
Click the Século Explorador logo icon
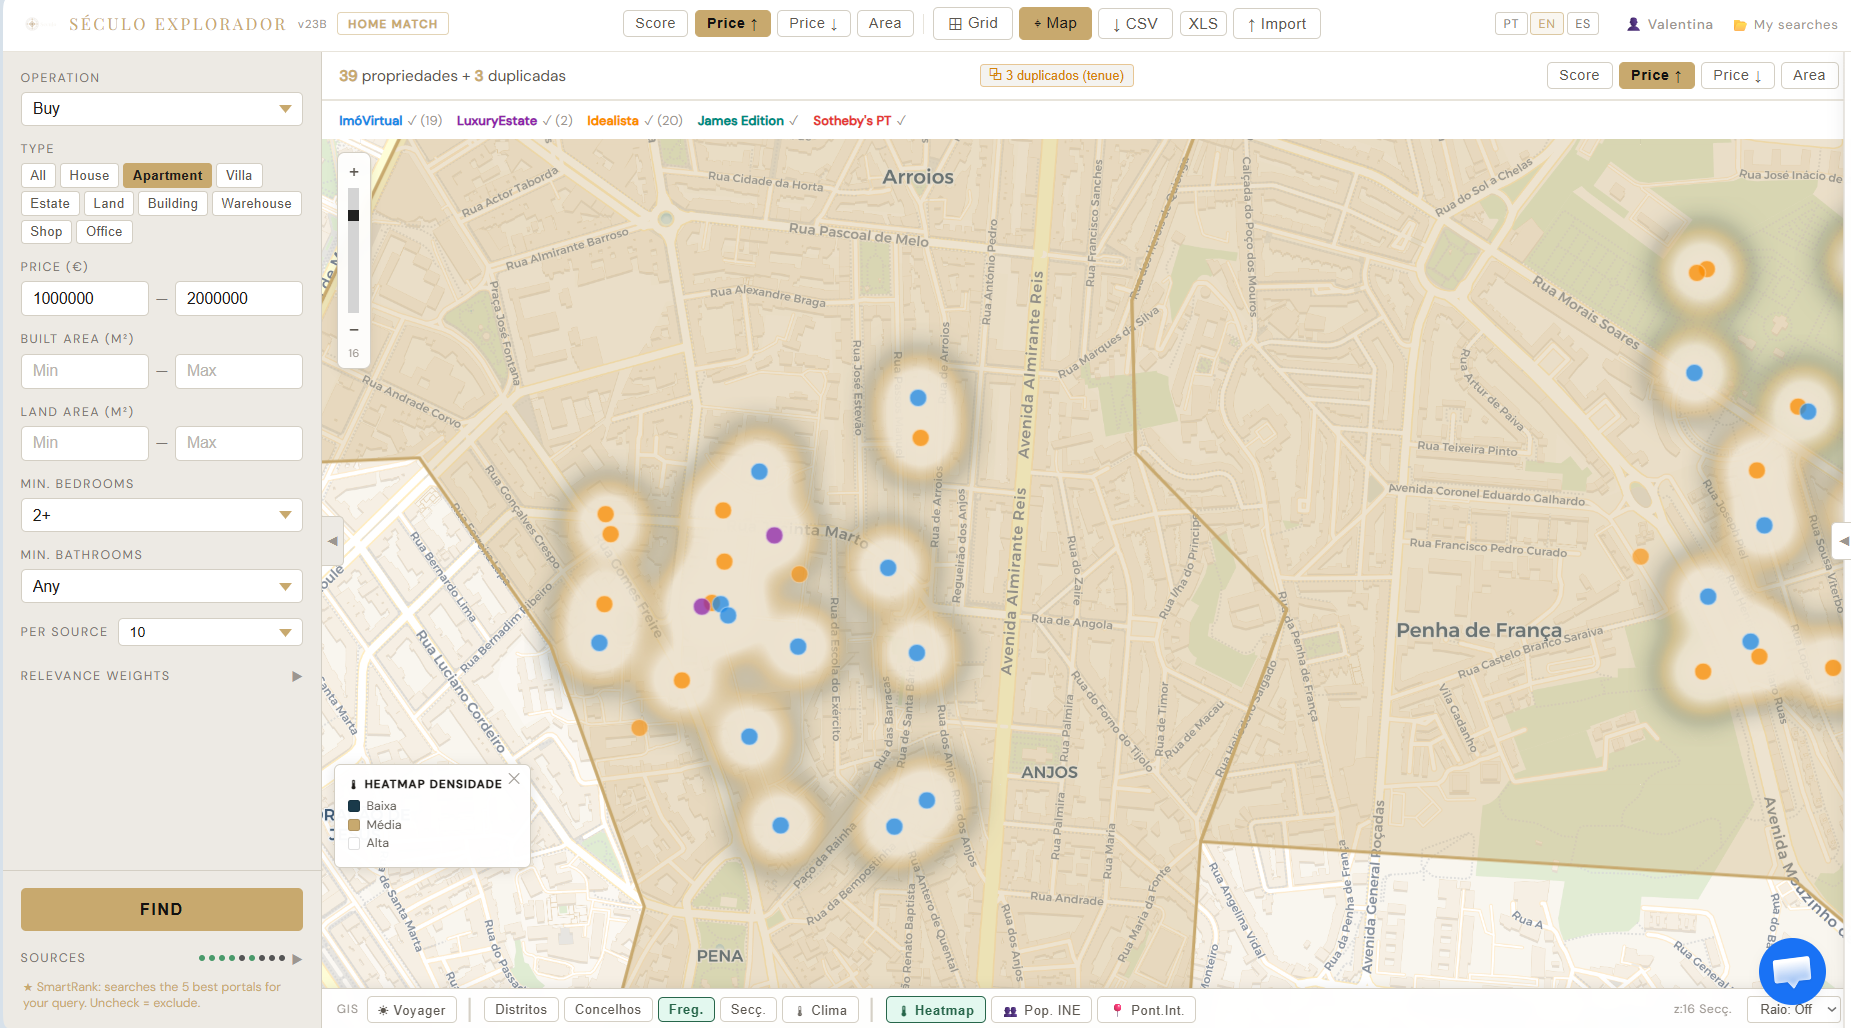32,24
